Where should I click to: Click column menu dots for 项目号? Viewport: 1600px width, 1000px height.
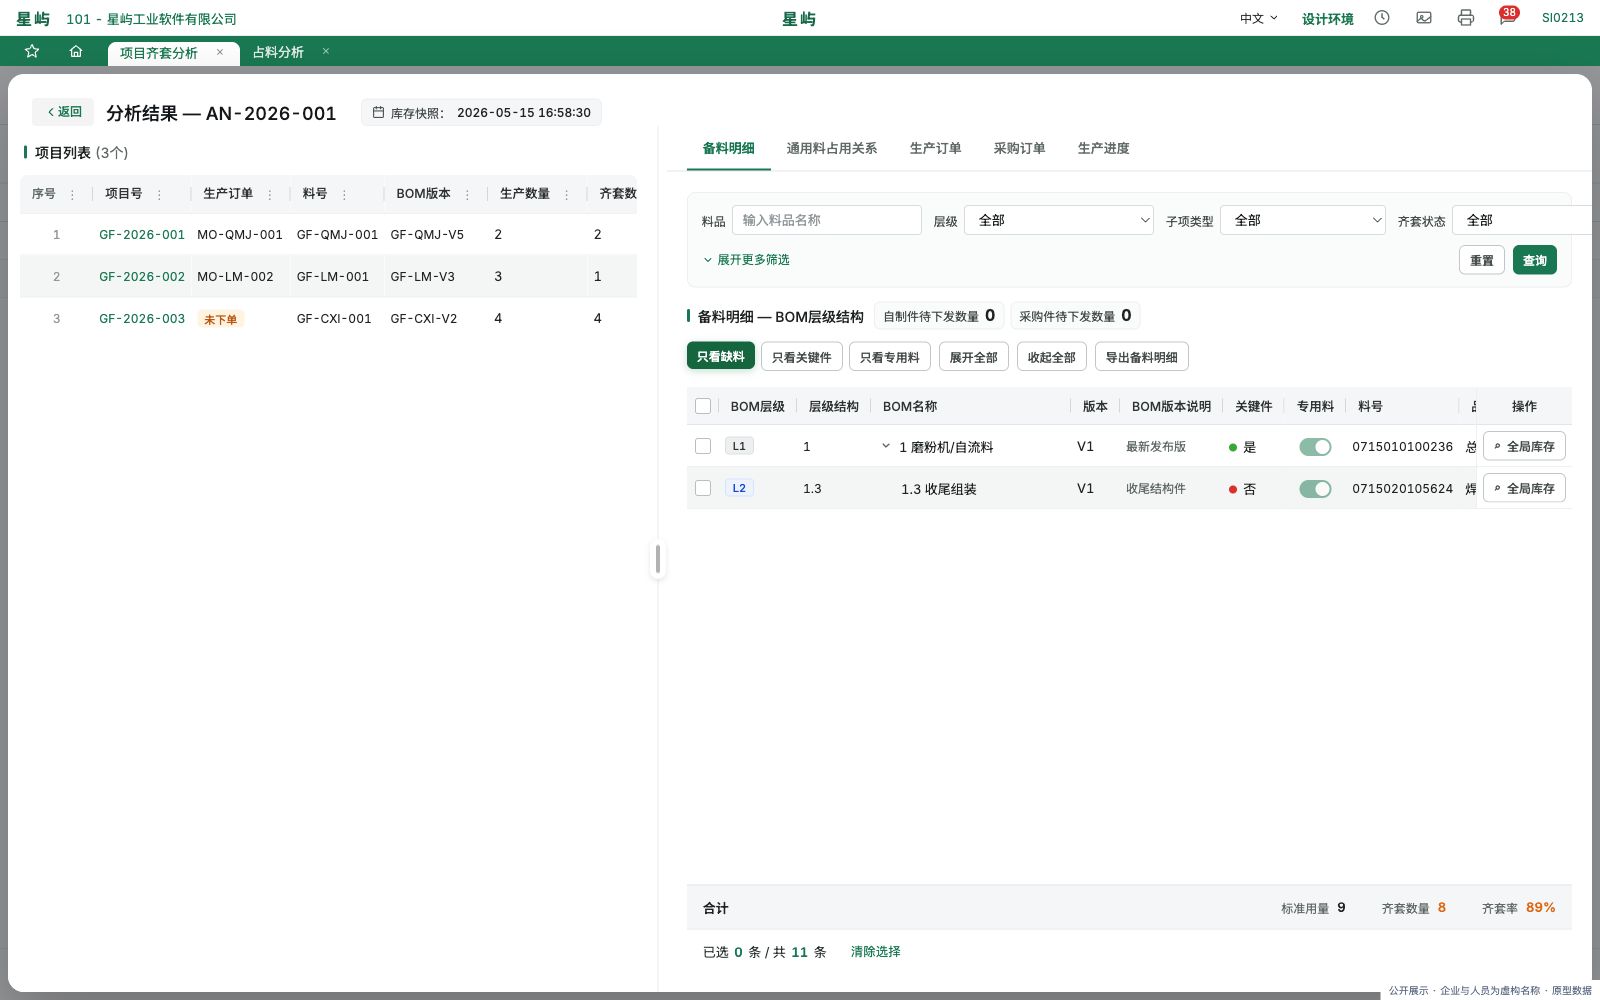(159, 194)
